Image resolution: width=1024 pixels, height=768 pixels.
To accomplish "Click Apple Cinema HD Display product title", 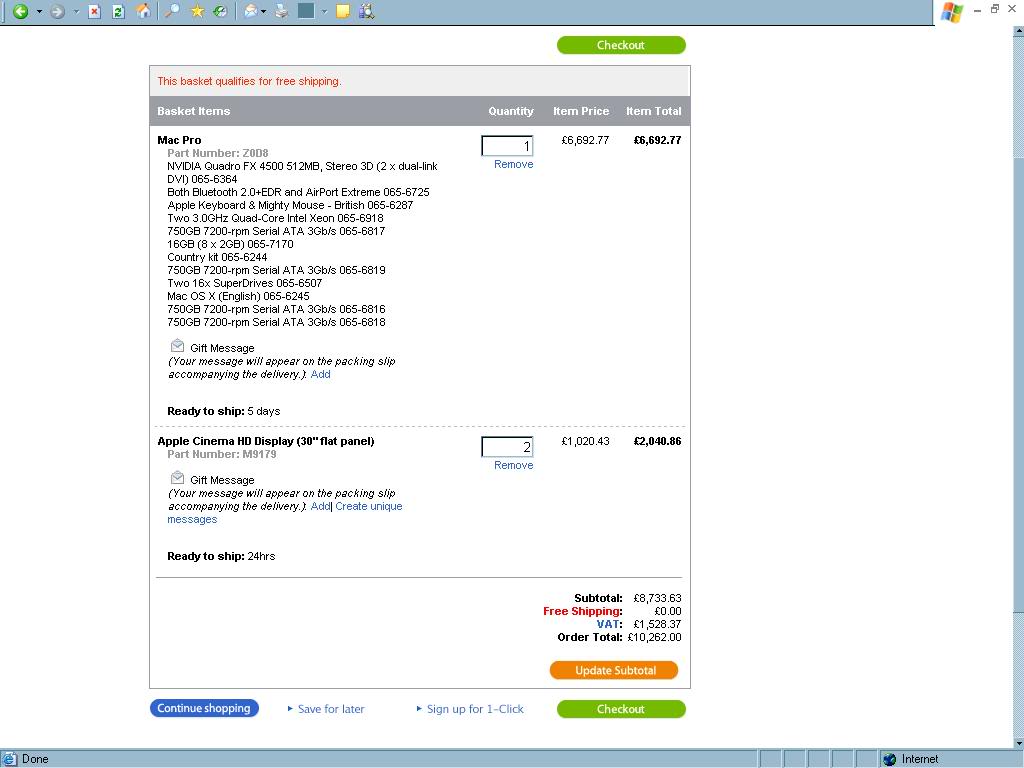I will click(x=266, y=441).
